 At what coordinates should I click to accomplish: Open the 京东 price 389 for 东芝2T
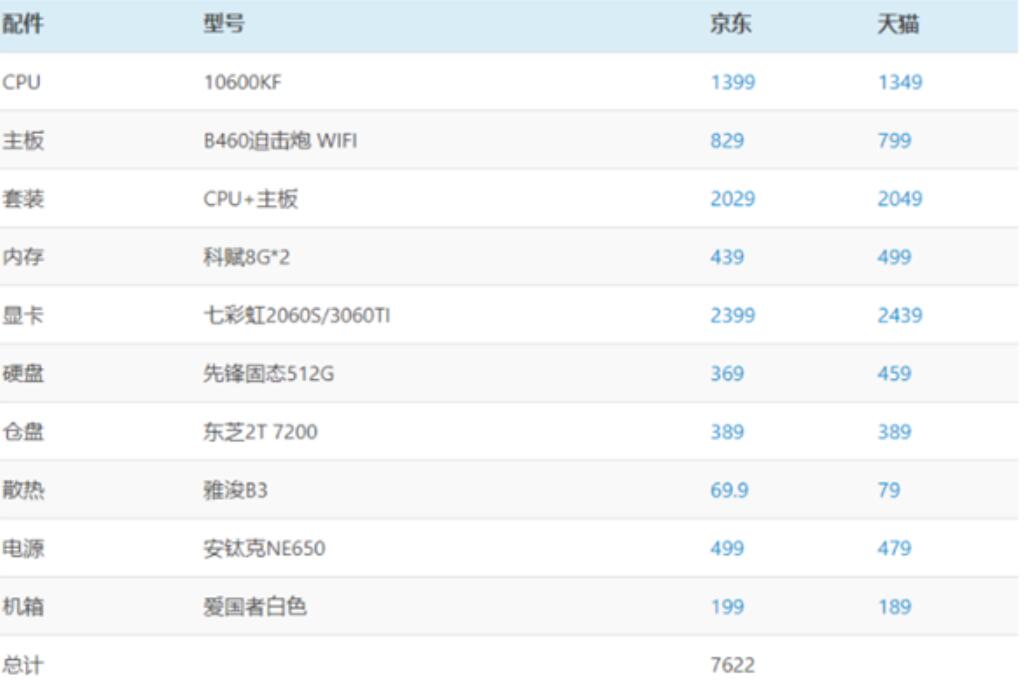click(x=727, y=432)
